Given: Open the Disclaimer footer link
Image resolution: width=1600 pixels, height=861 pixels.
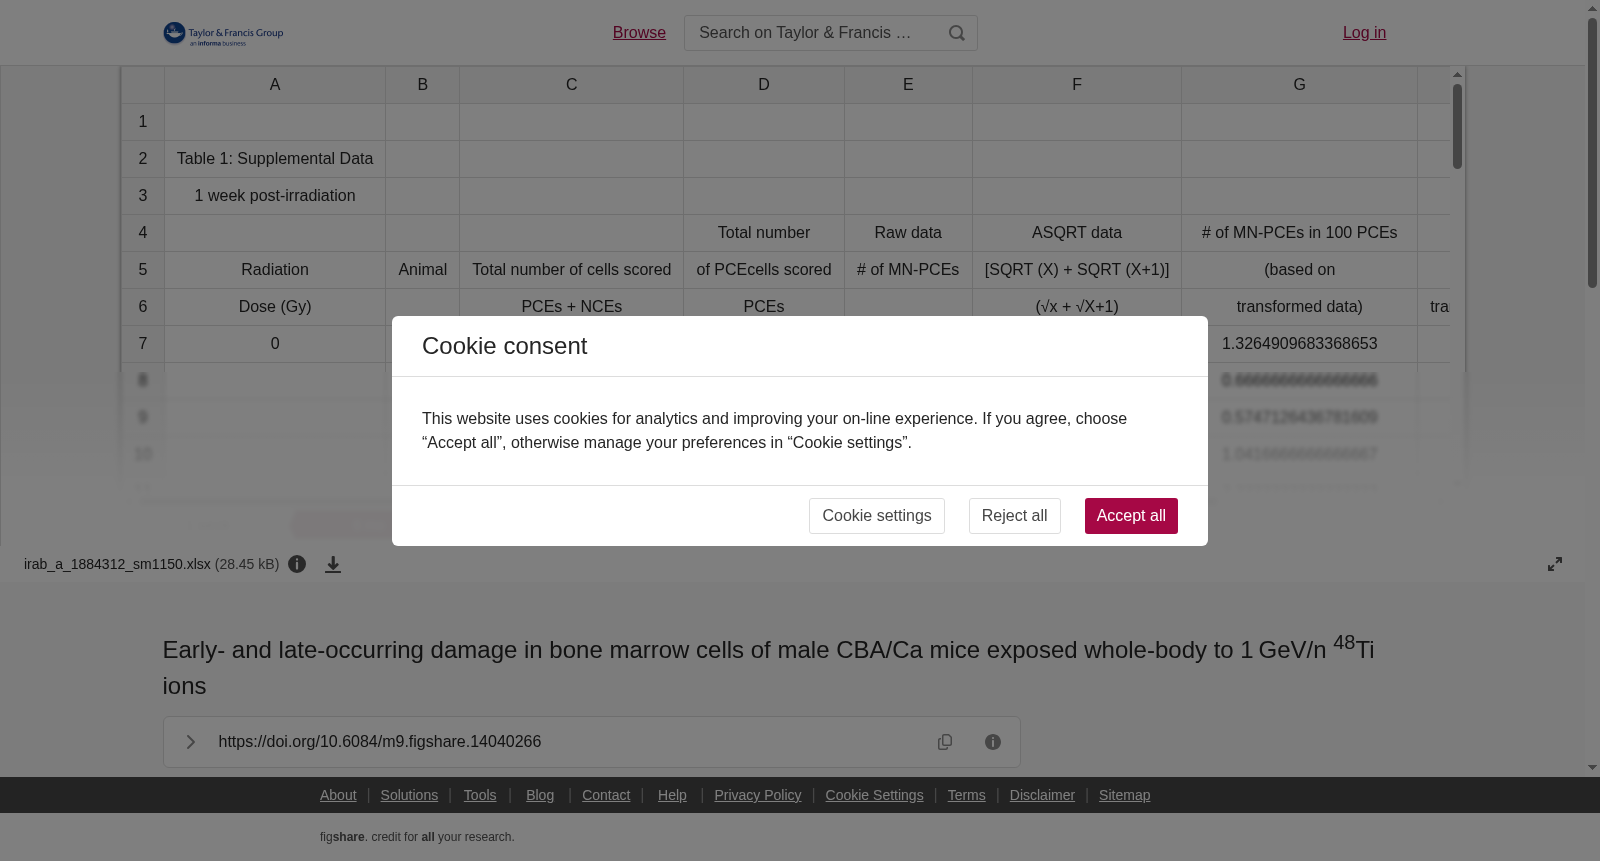Looking at the screenshot, I should point(1042,795).
